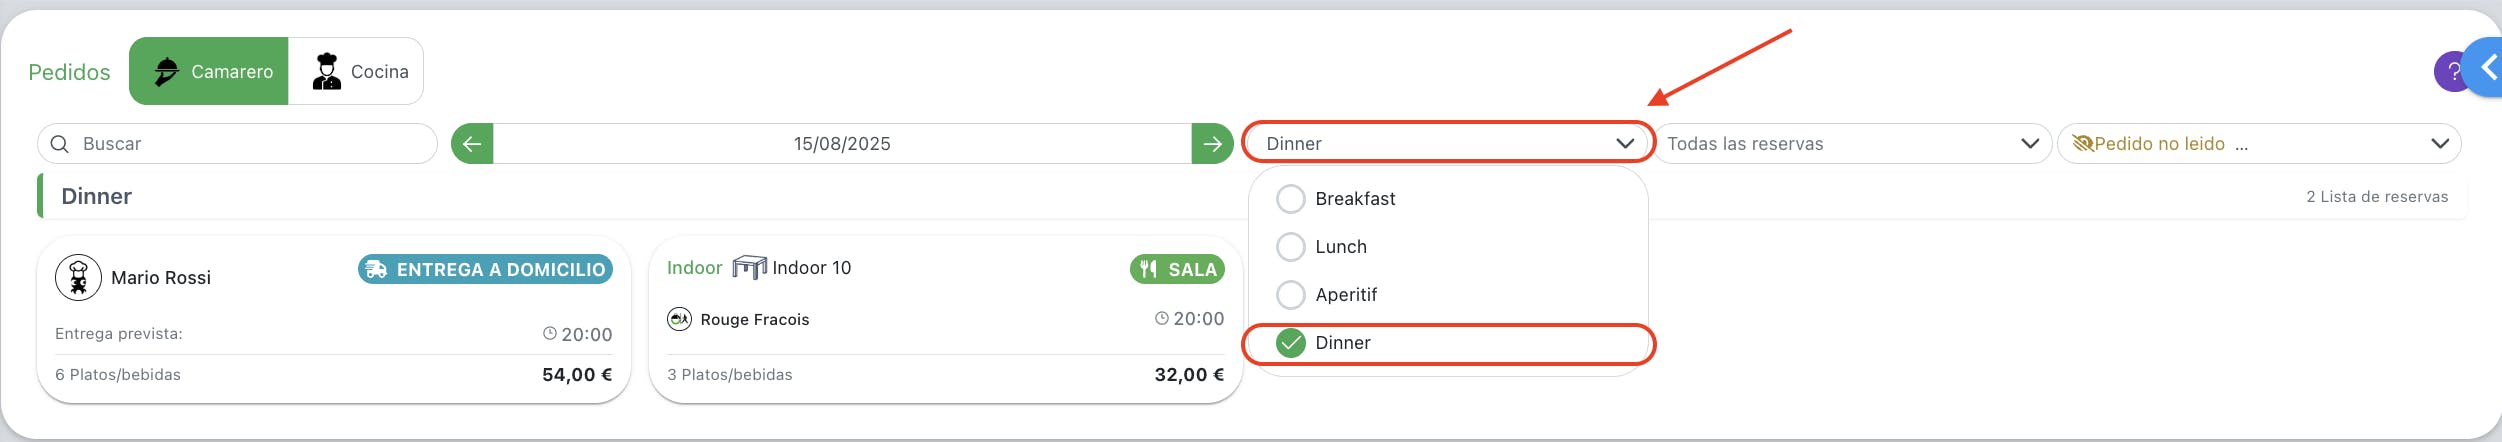
Task: Select the Aperitif radio option
Action: pyautogui.click(x=1291, y=295)
